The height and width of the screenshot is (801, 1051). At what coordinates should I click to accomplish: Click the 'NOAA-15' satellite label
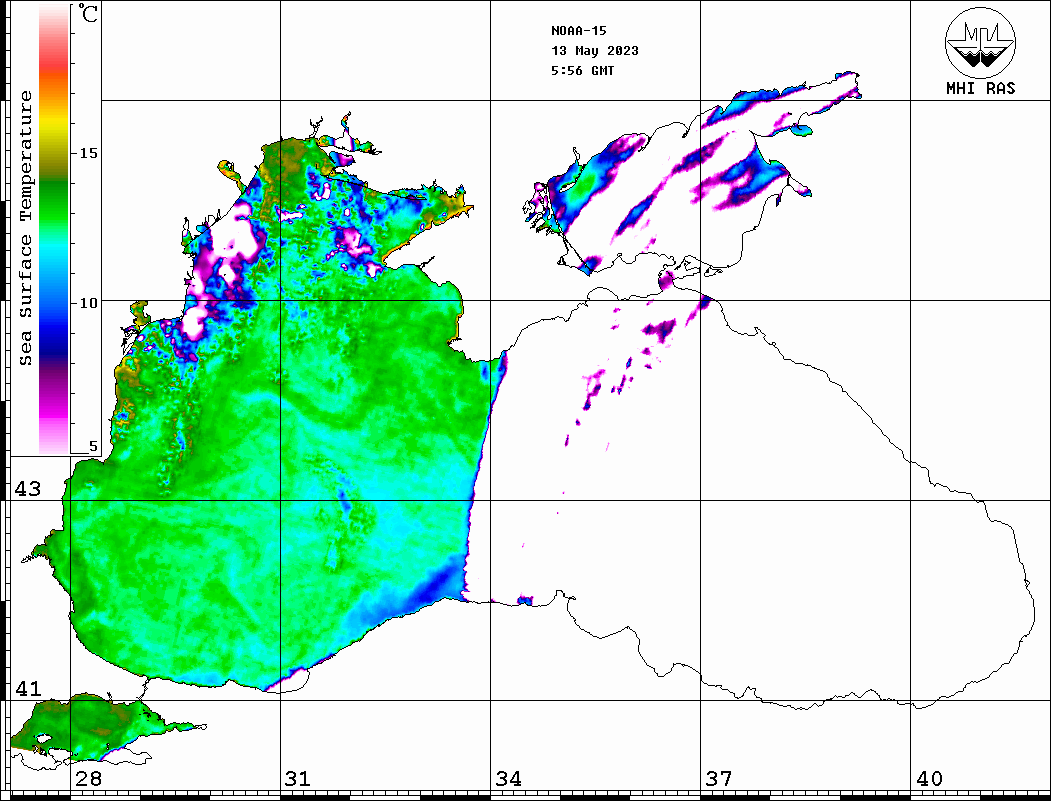click(x=579, y=31)
